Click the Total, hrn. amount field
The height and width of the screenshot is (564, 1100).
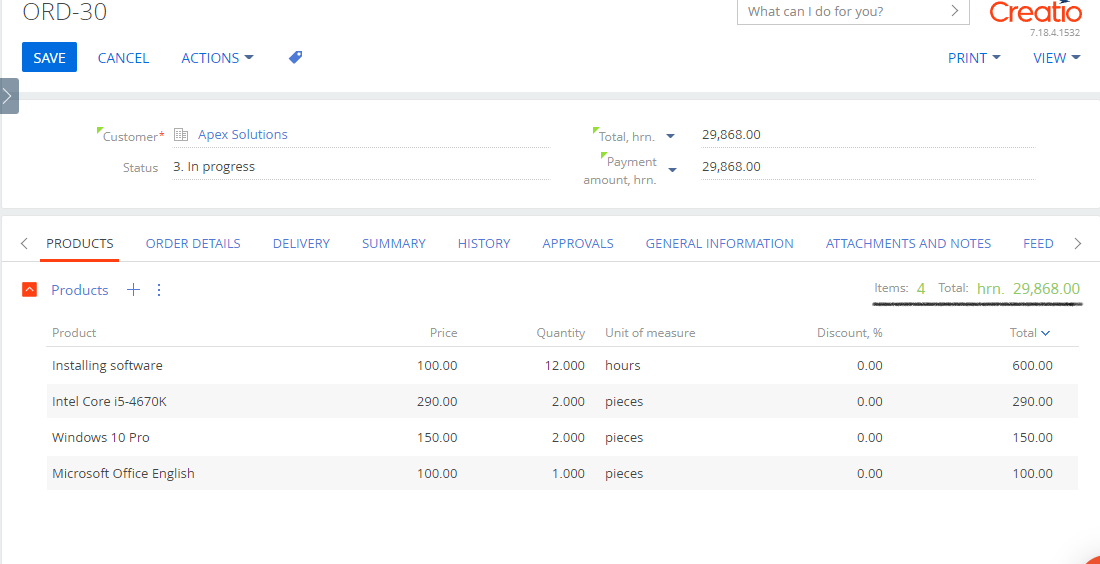(868, 135)
